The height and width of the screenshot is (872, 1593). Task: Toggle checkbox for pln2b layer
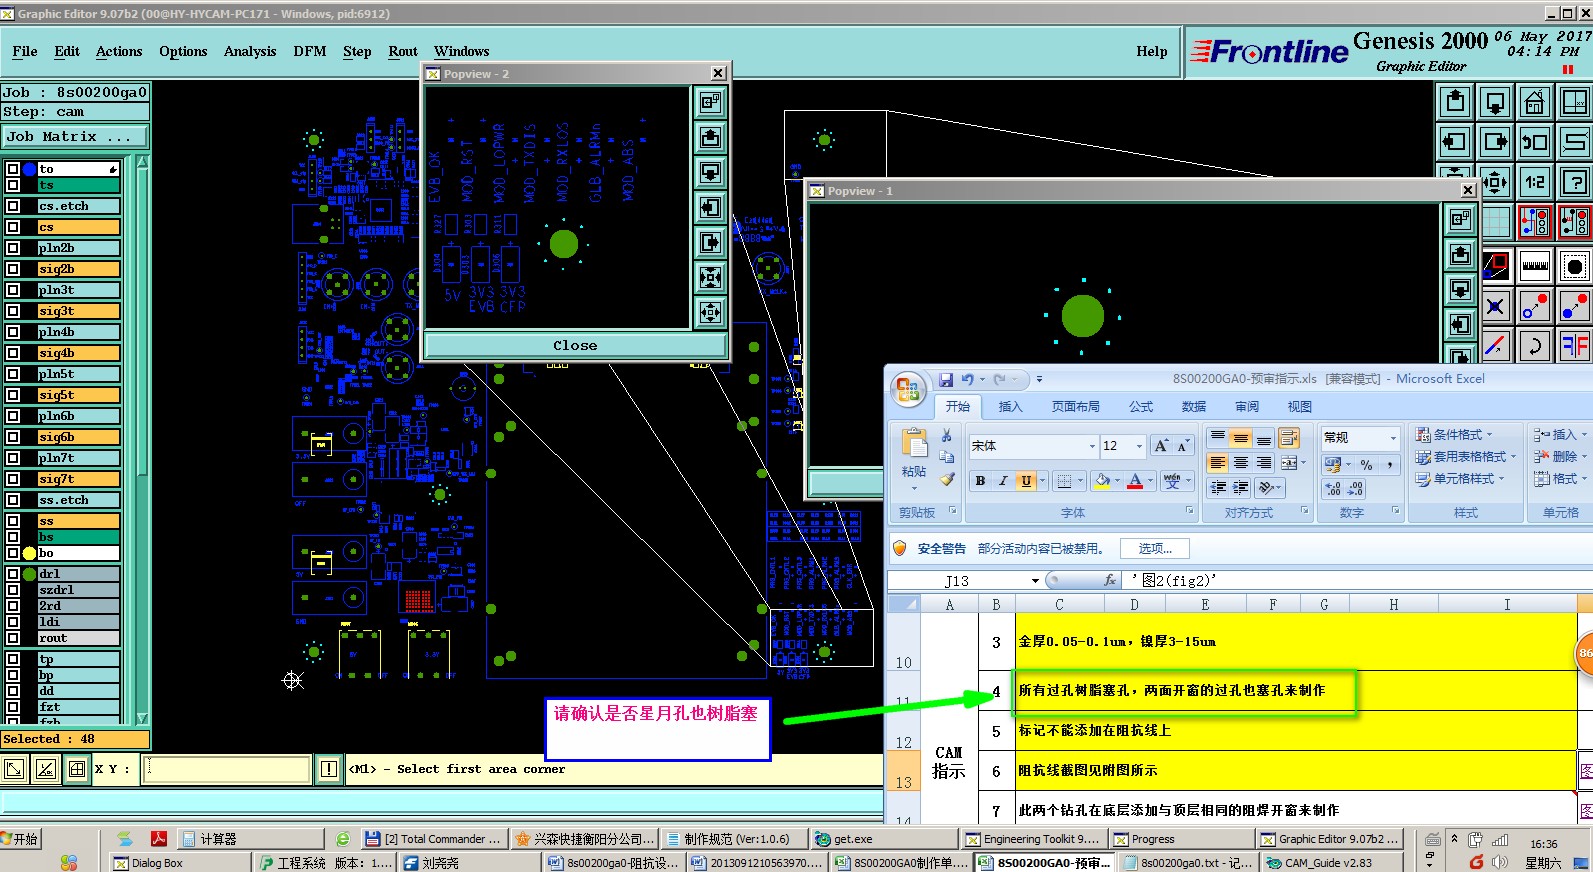click(x=13, y=248)
